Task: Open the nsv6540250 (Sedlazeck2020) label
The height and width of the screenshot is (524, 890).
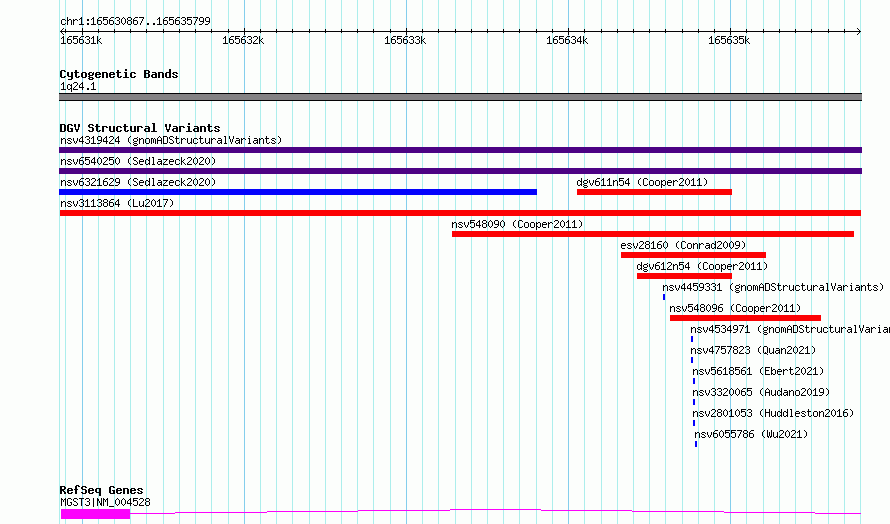Action: tap(138, 161)
